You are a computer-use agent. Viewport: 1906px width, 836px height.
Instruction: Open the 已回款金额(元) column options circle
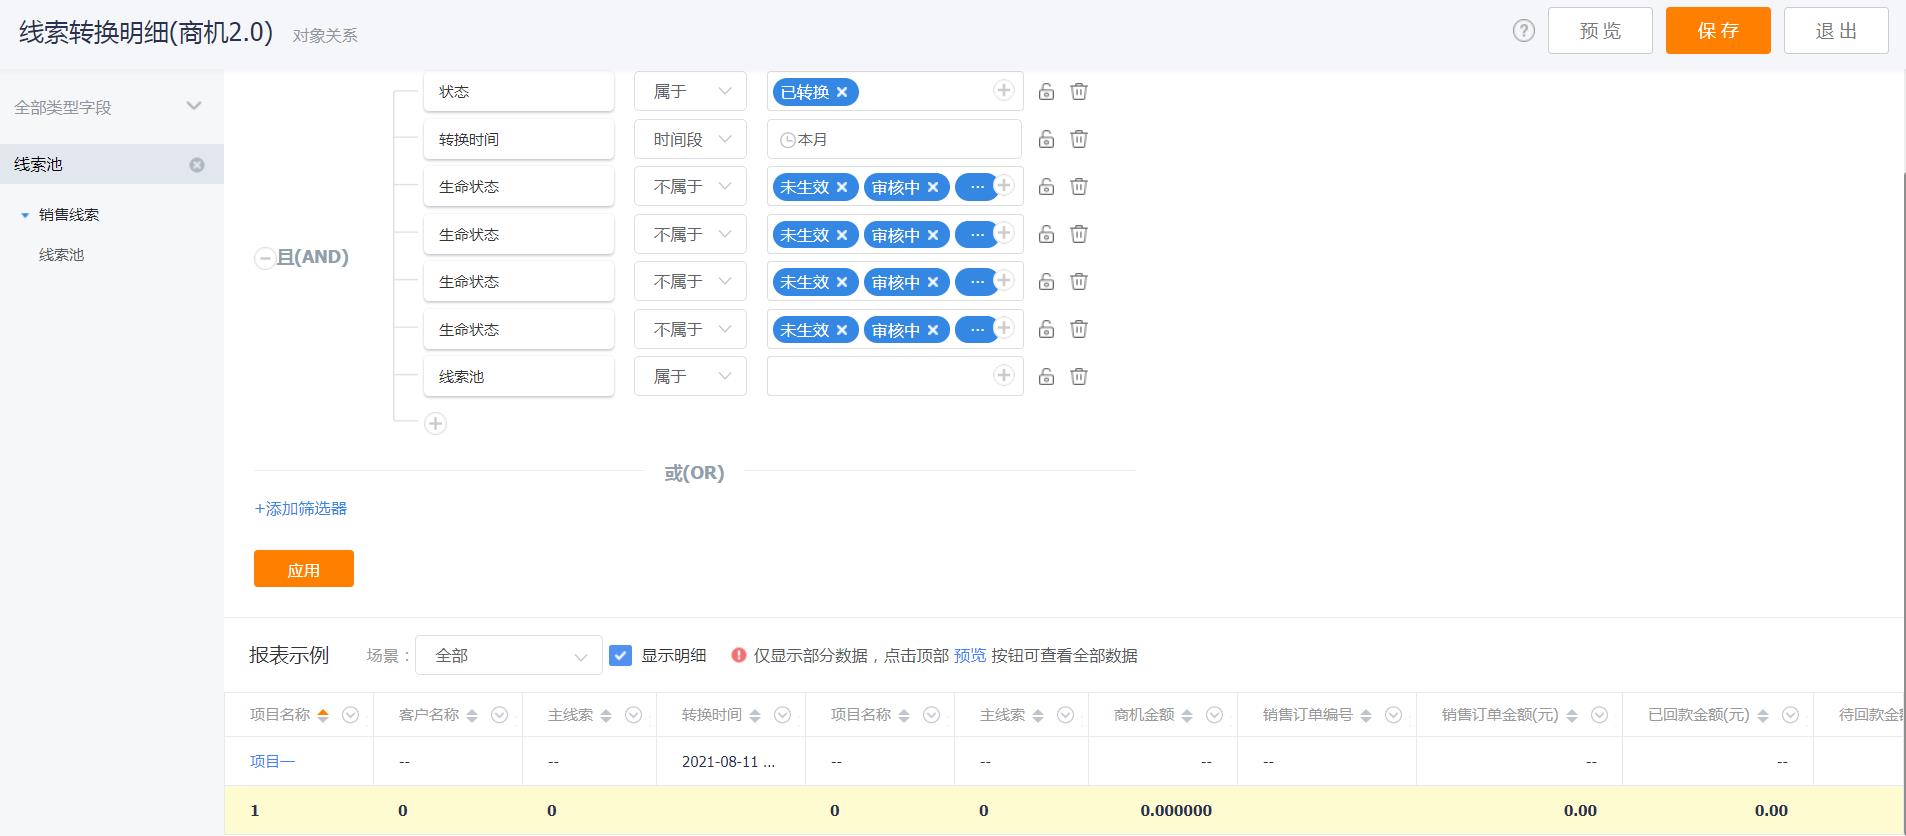1790,714
